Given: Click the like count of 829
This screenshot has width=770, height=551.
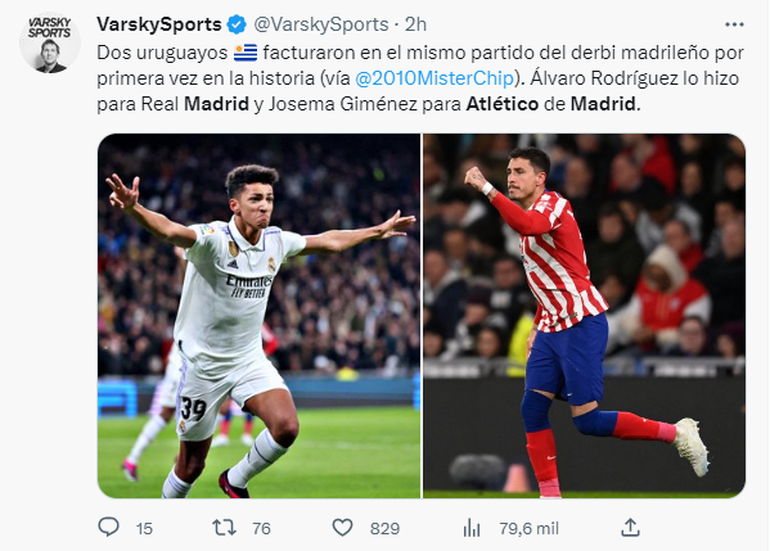Looking at the screenshot, I should [x=385, y=529].
